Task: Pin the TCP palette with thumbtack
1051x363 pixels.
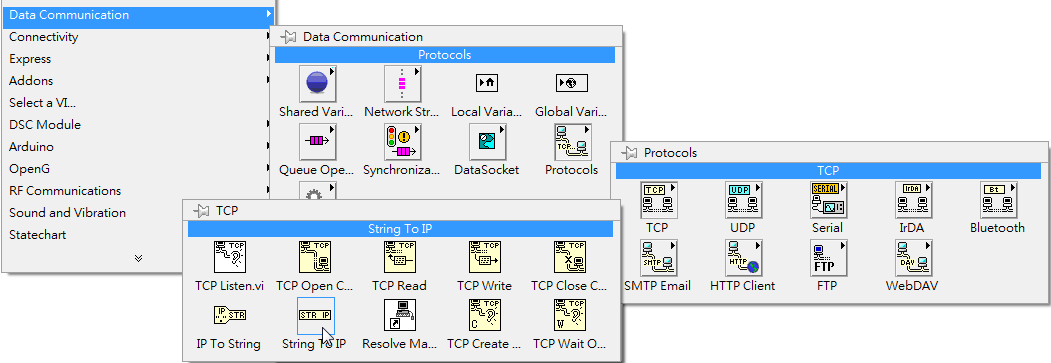Action: click(x=201, y=210)
